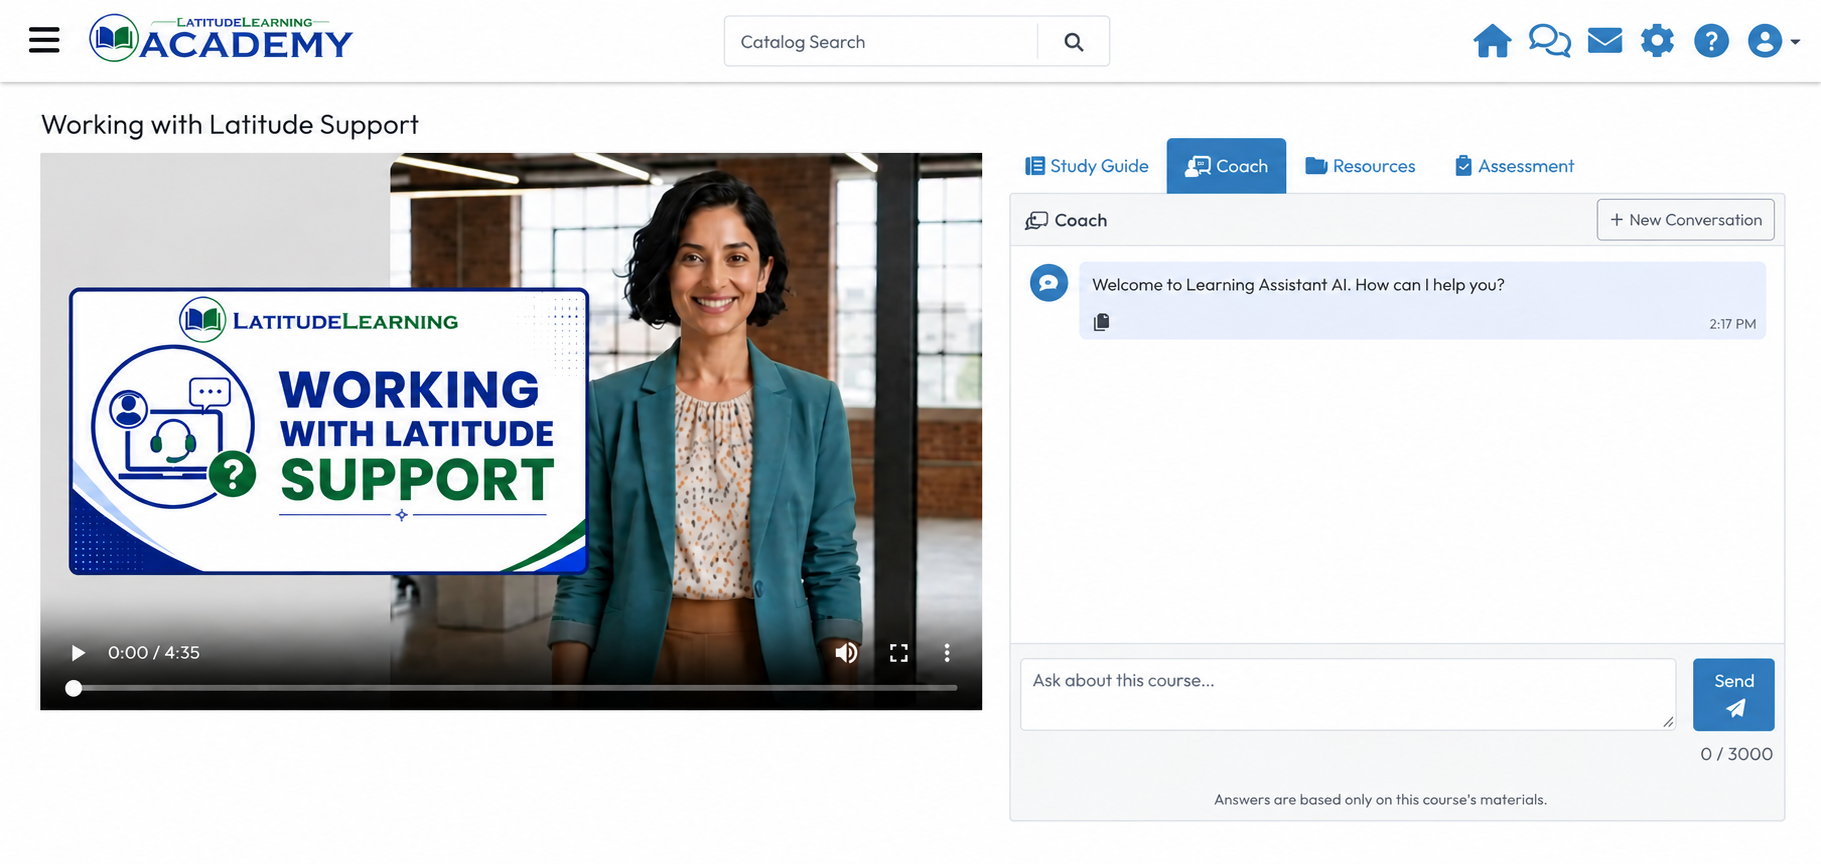Open the help question mark icon

coord(1711,41)
